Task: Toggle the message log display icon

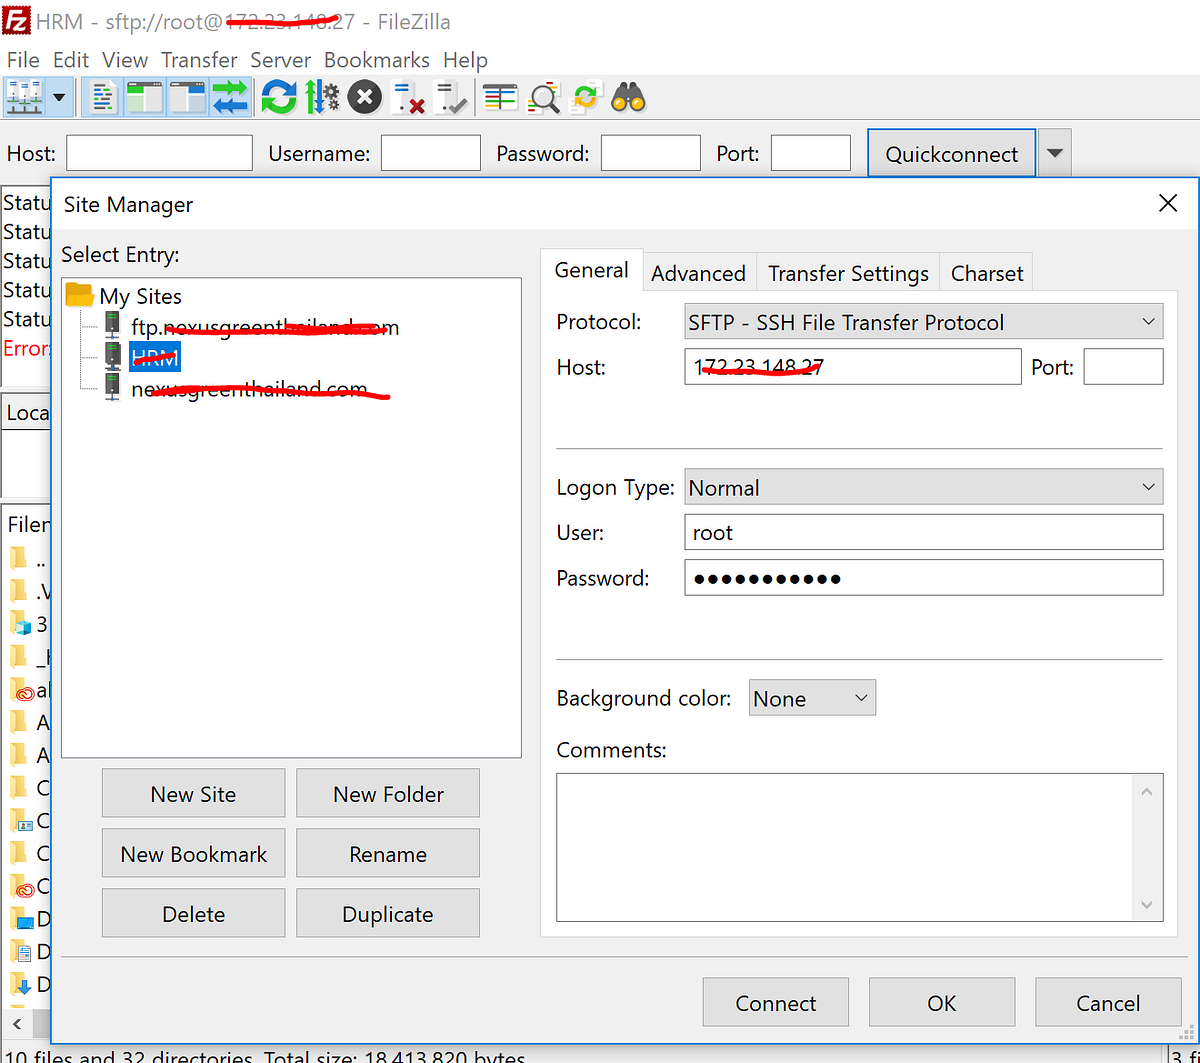Action: pos(104,97)
